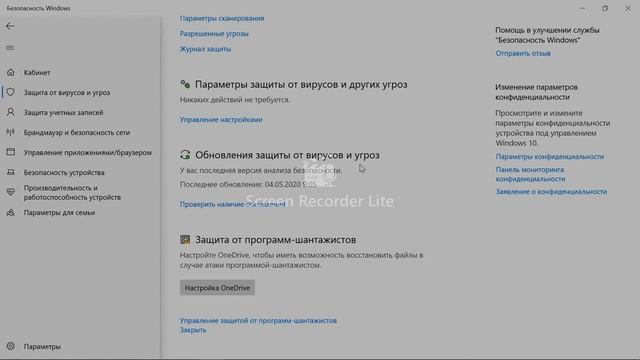Click heading Параметры защиты от вирусов и других угроз
Screen dimensions: 640x360
click(301, 84)
